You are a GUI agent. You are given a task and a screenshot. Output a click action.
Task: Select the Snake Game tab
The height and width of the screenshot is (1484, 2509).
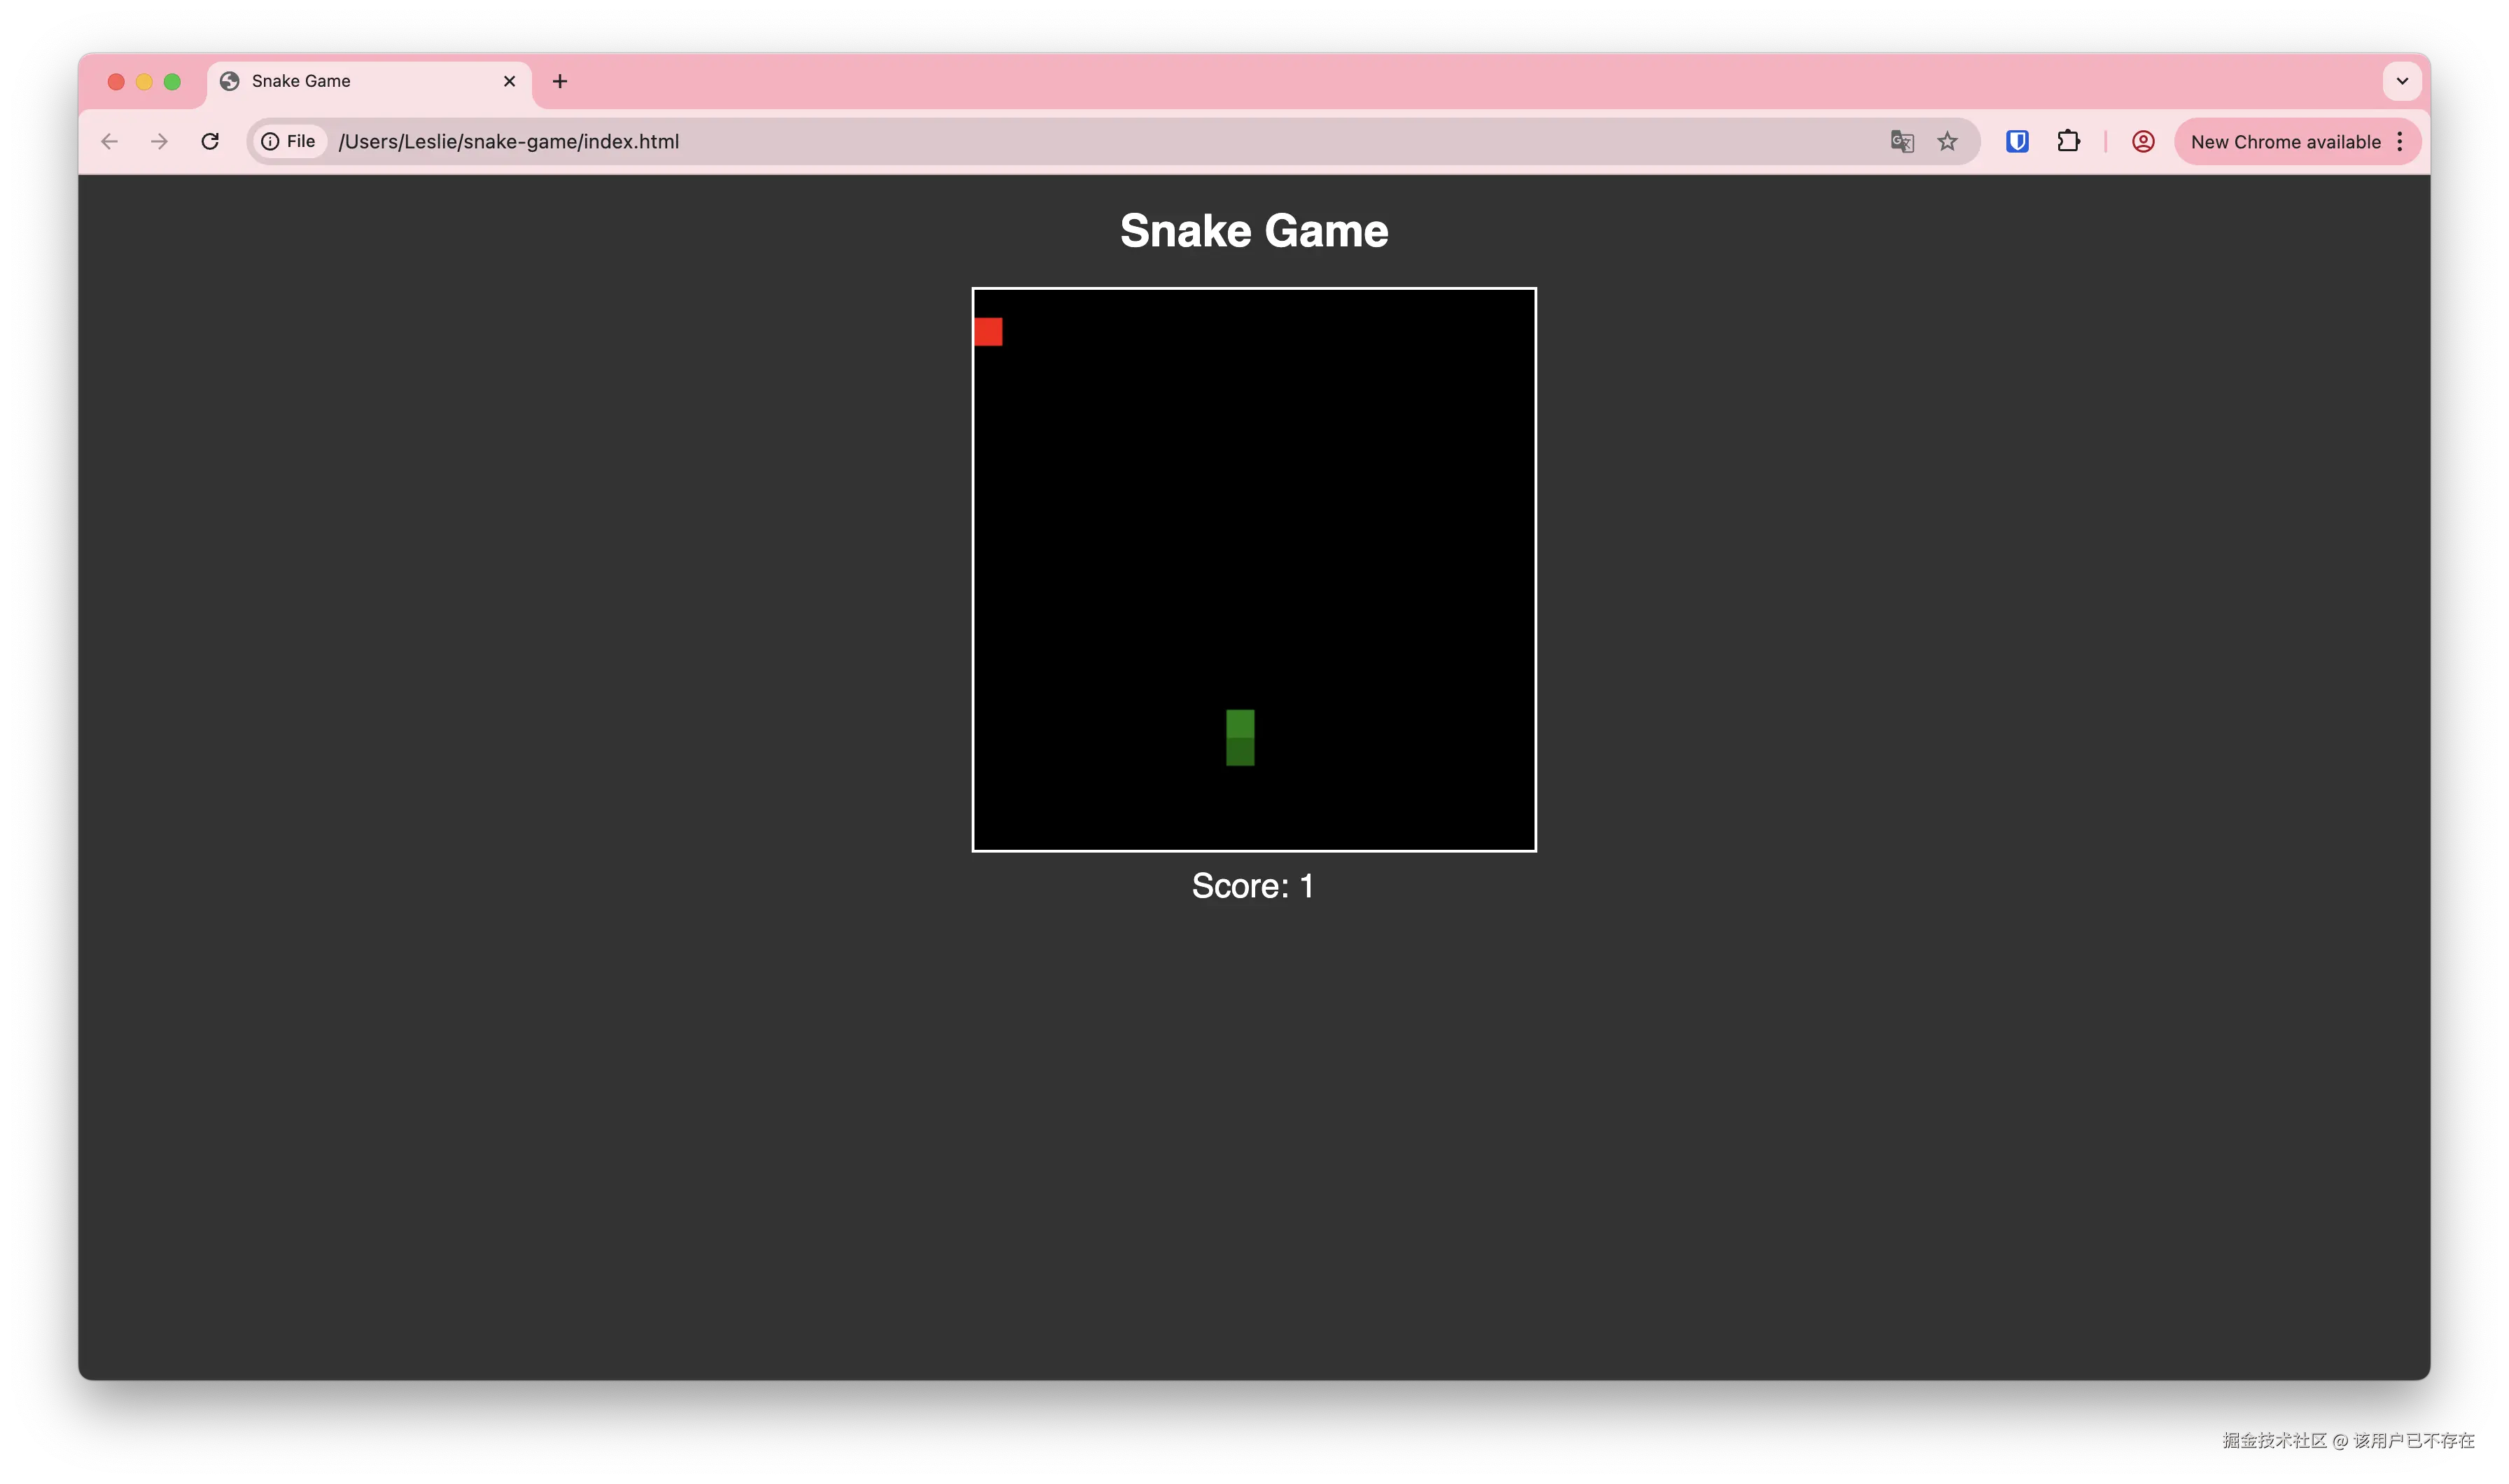pos(301,81)
